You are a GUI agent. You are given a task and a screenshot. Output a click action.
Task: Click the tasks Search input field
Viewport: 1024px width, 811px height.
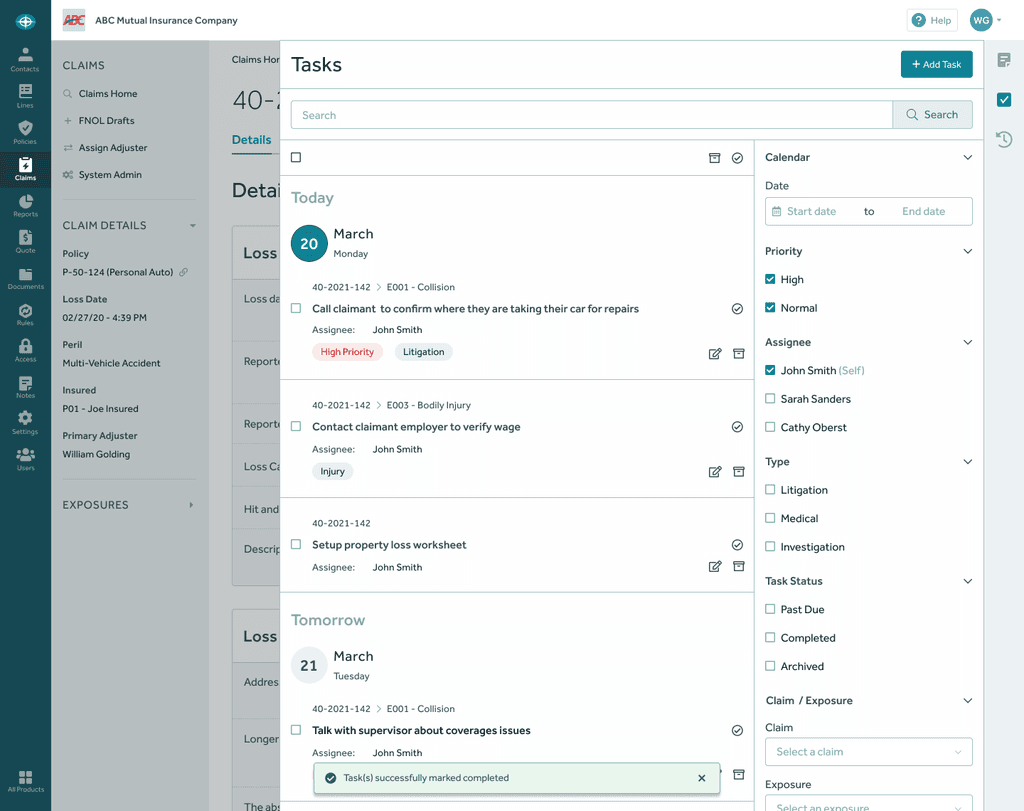[x=592, y=115]
